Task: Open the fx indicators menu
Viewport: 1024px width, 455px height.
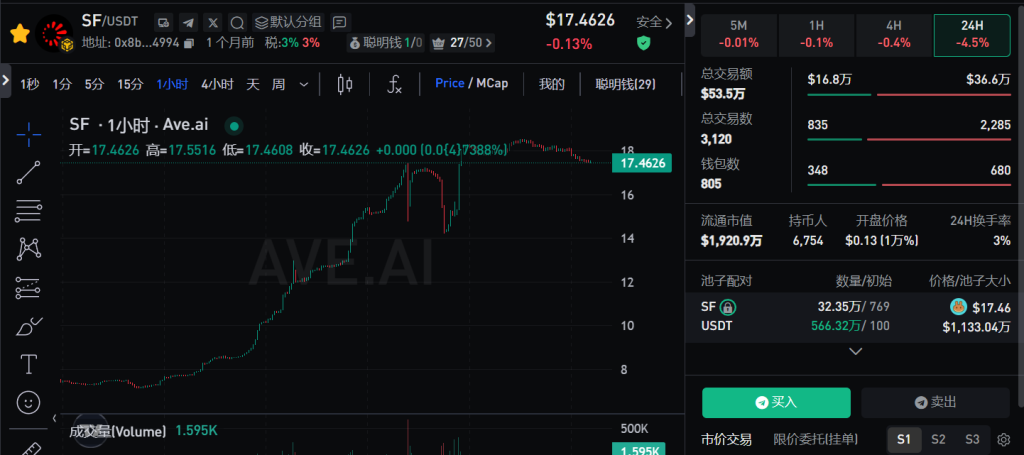Action: click(x=395, y=84)
